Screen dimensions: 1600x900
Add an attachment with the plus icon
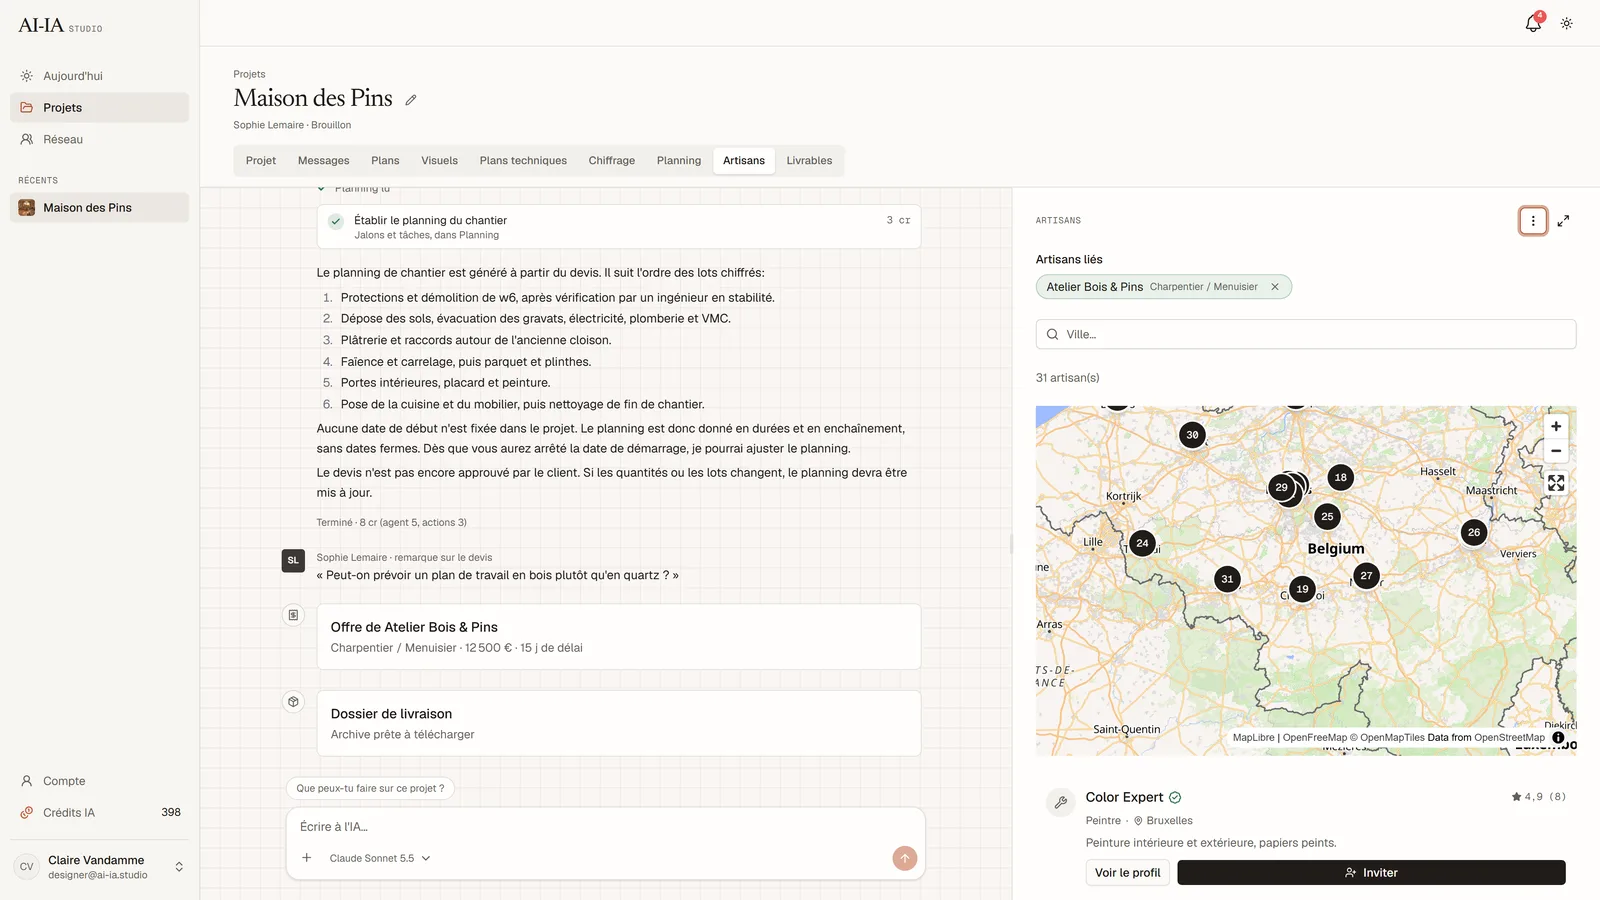coord(307,858)
